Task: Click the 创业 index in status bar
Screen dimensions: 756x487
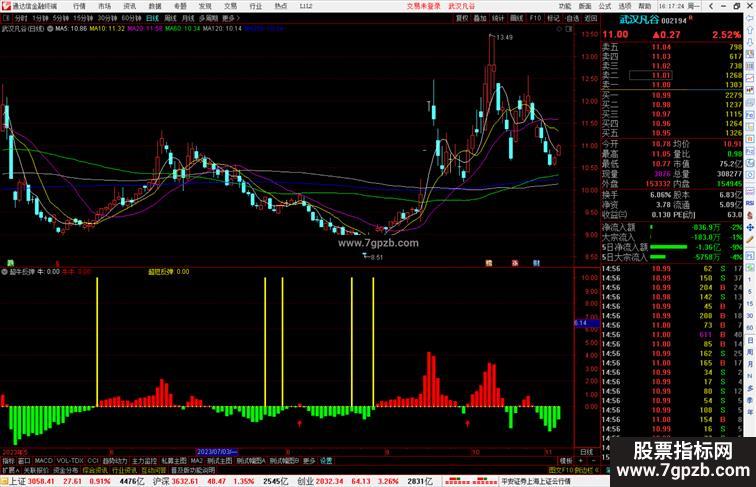Action: coord(305,481)
